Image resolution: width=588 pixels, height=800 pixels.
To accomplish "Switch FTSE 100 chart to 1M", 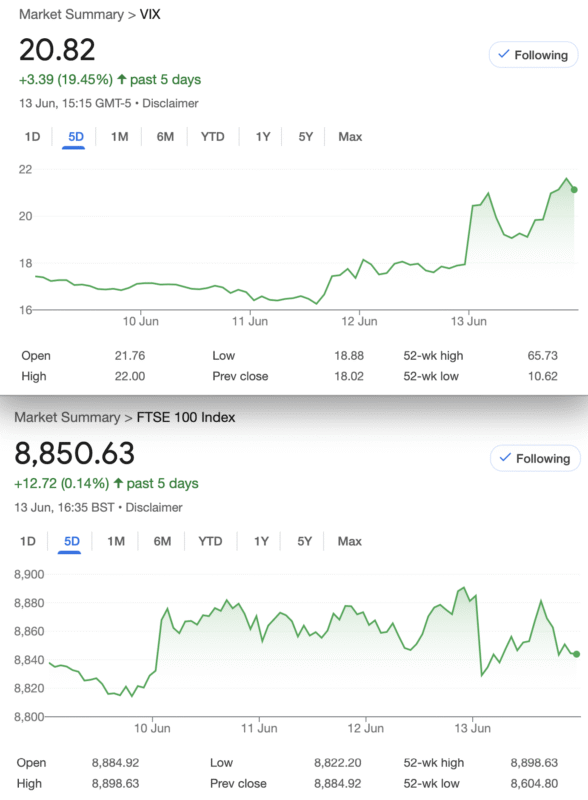I will click(x=116, y=541).
